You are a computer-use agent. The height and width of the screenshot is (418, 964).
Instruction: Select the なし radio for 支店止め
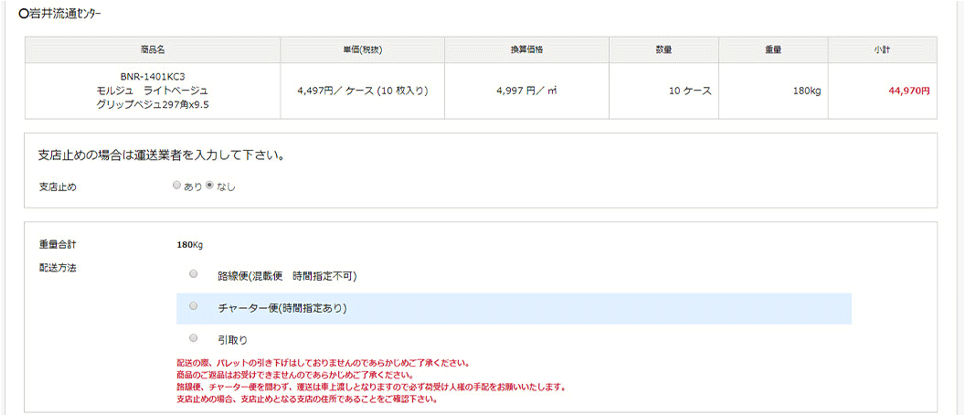click(x=209, y=185)
